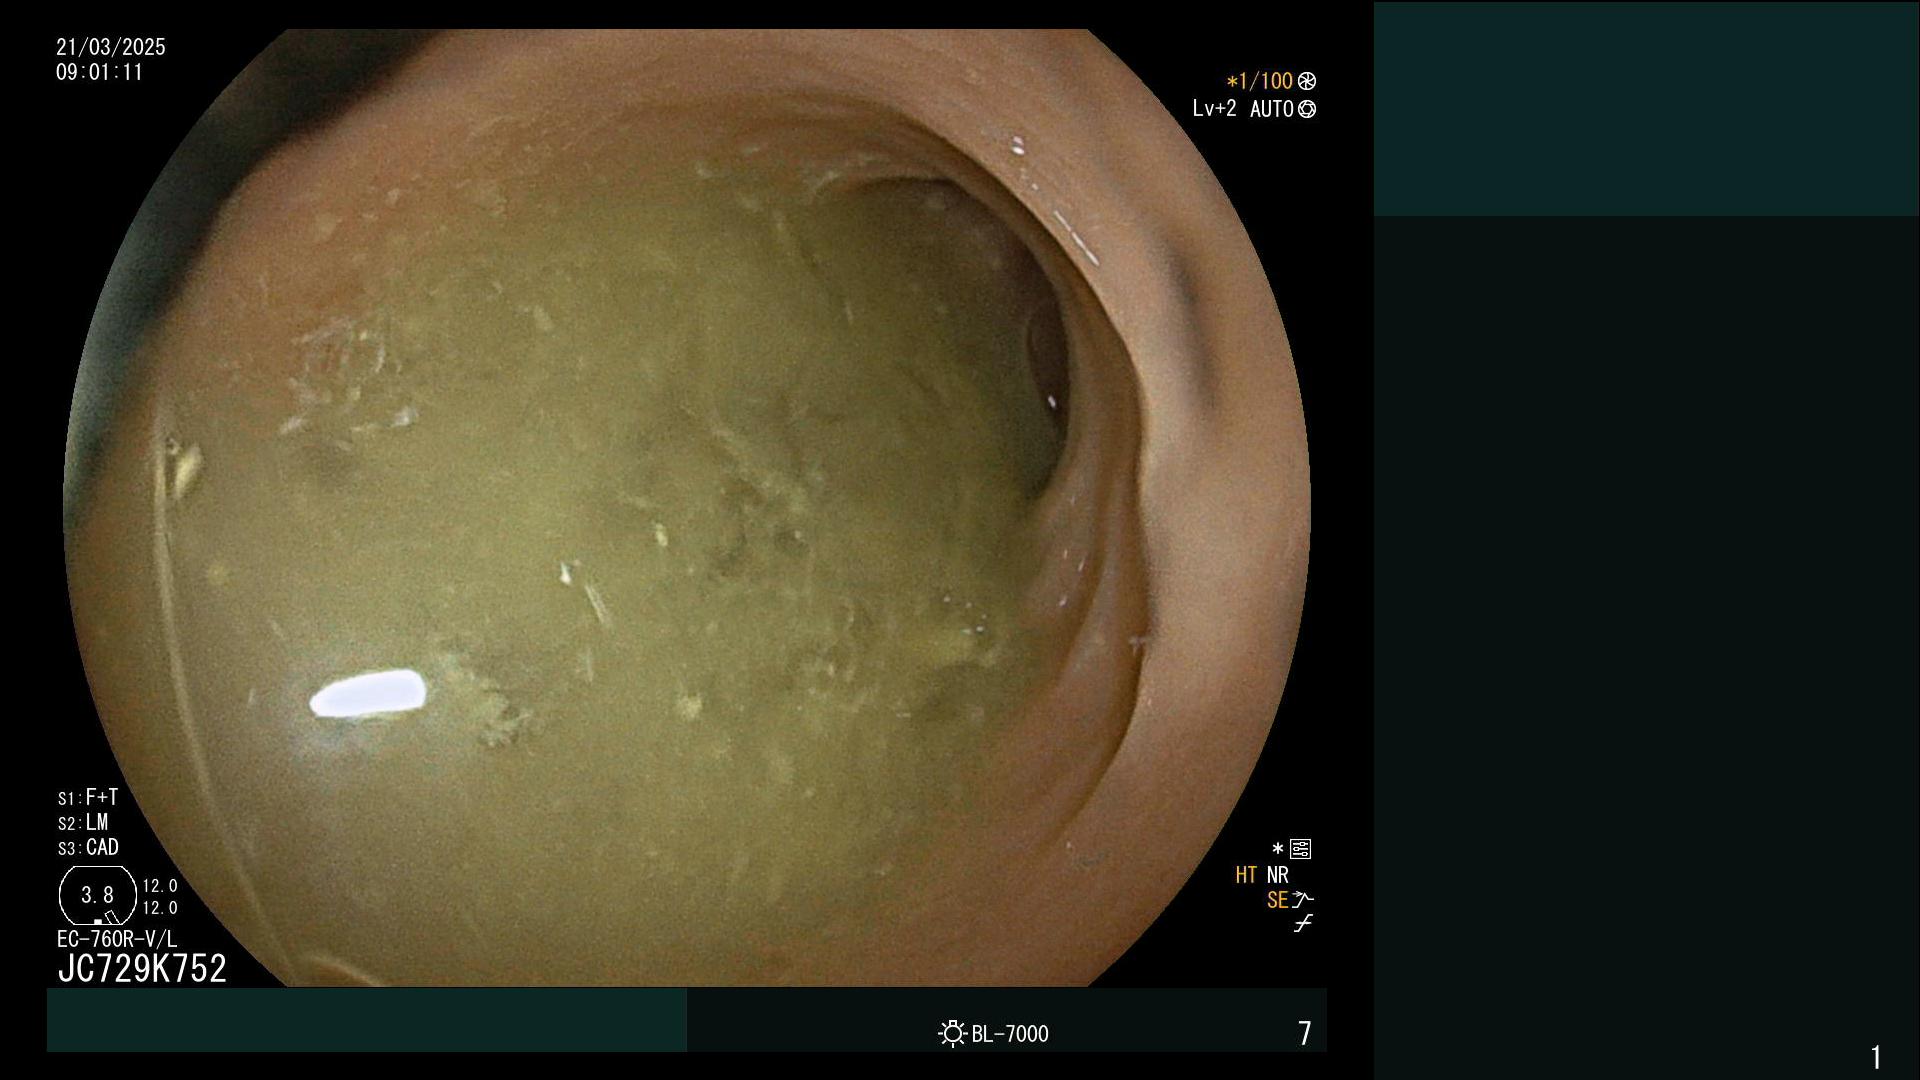Click the page number 1 in the right panel

(1876, 1057)
